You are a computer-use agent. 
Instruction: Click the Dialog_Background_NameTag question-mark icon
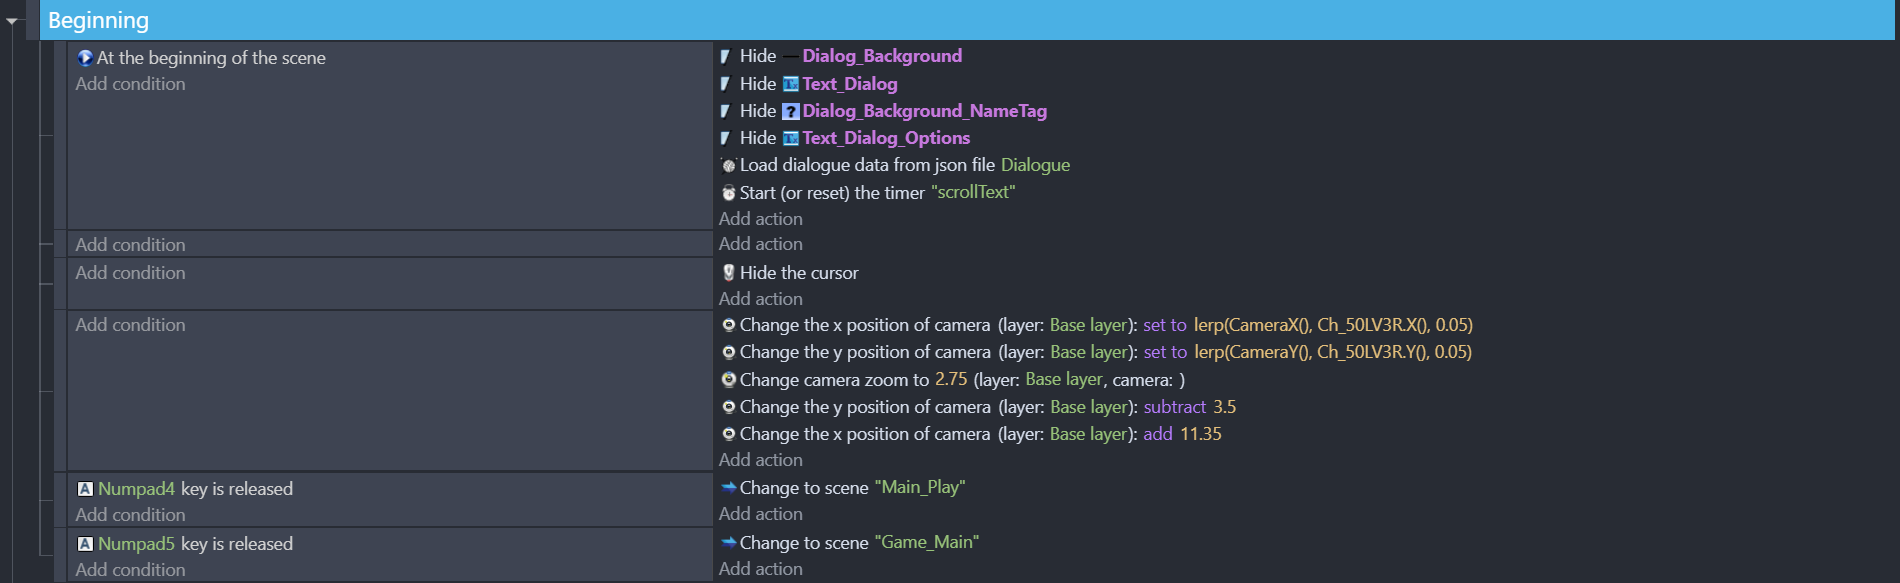[791, 111]
